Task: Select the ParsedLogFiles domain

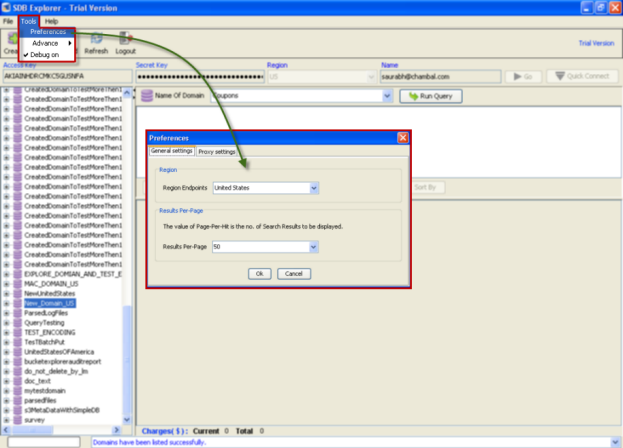Action: coord(46,313)
